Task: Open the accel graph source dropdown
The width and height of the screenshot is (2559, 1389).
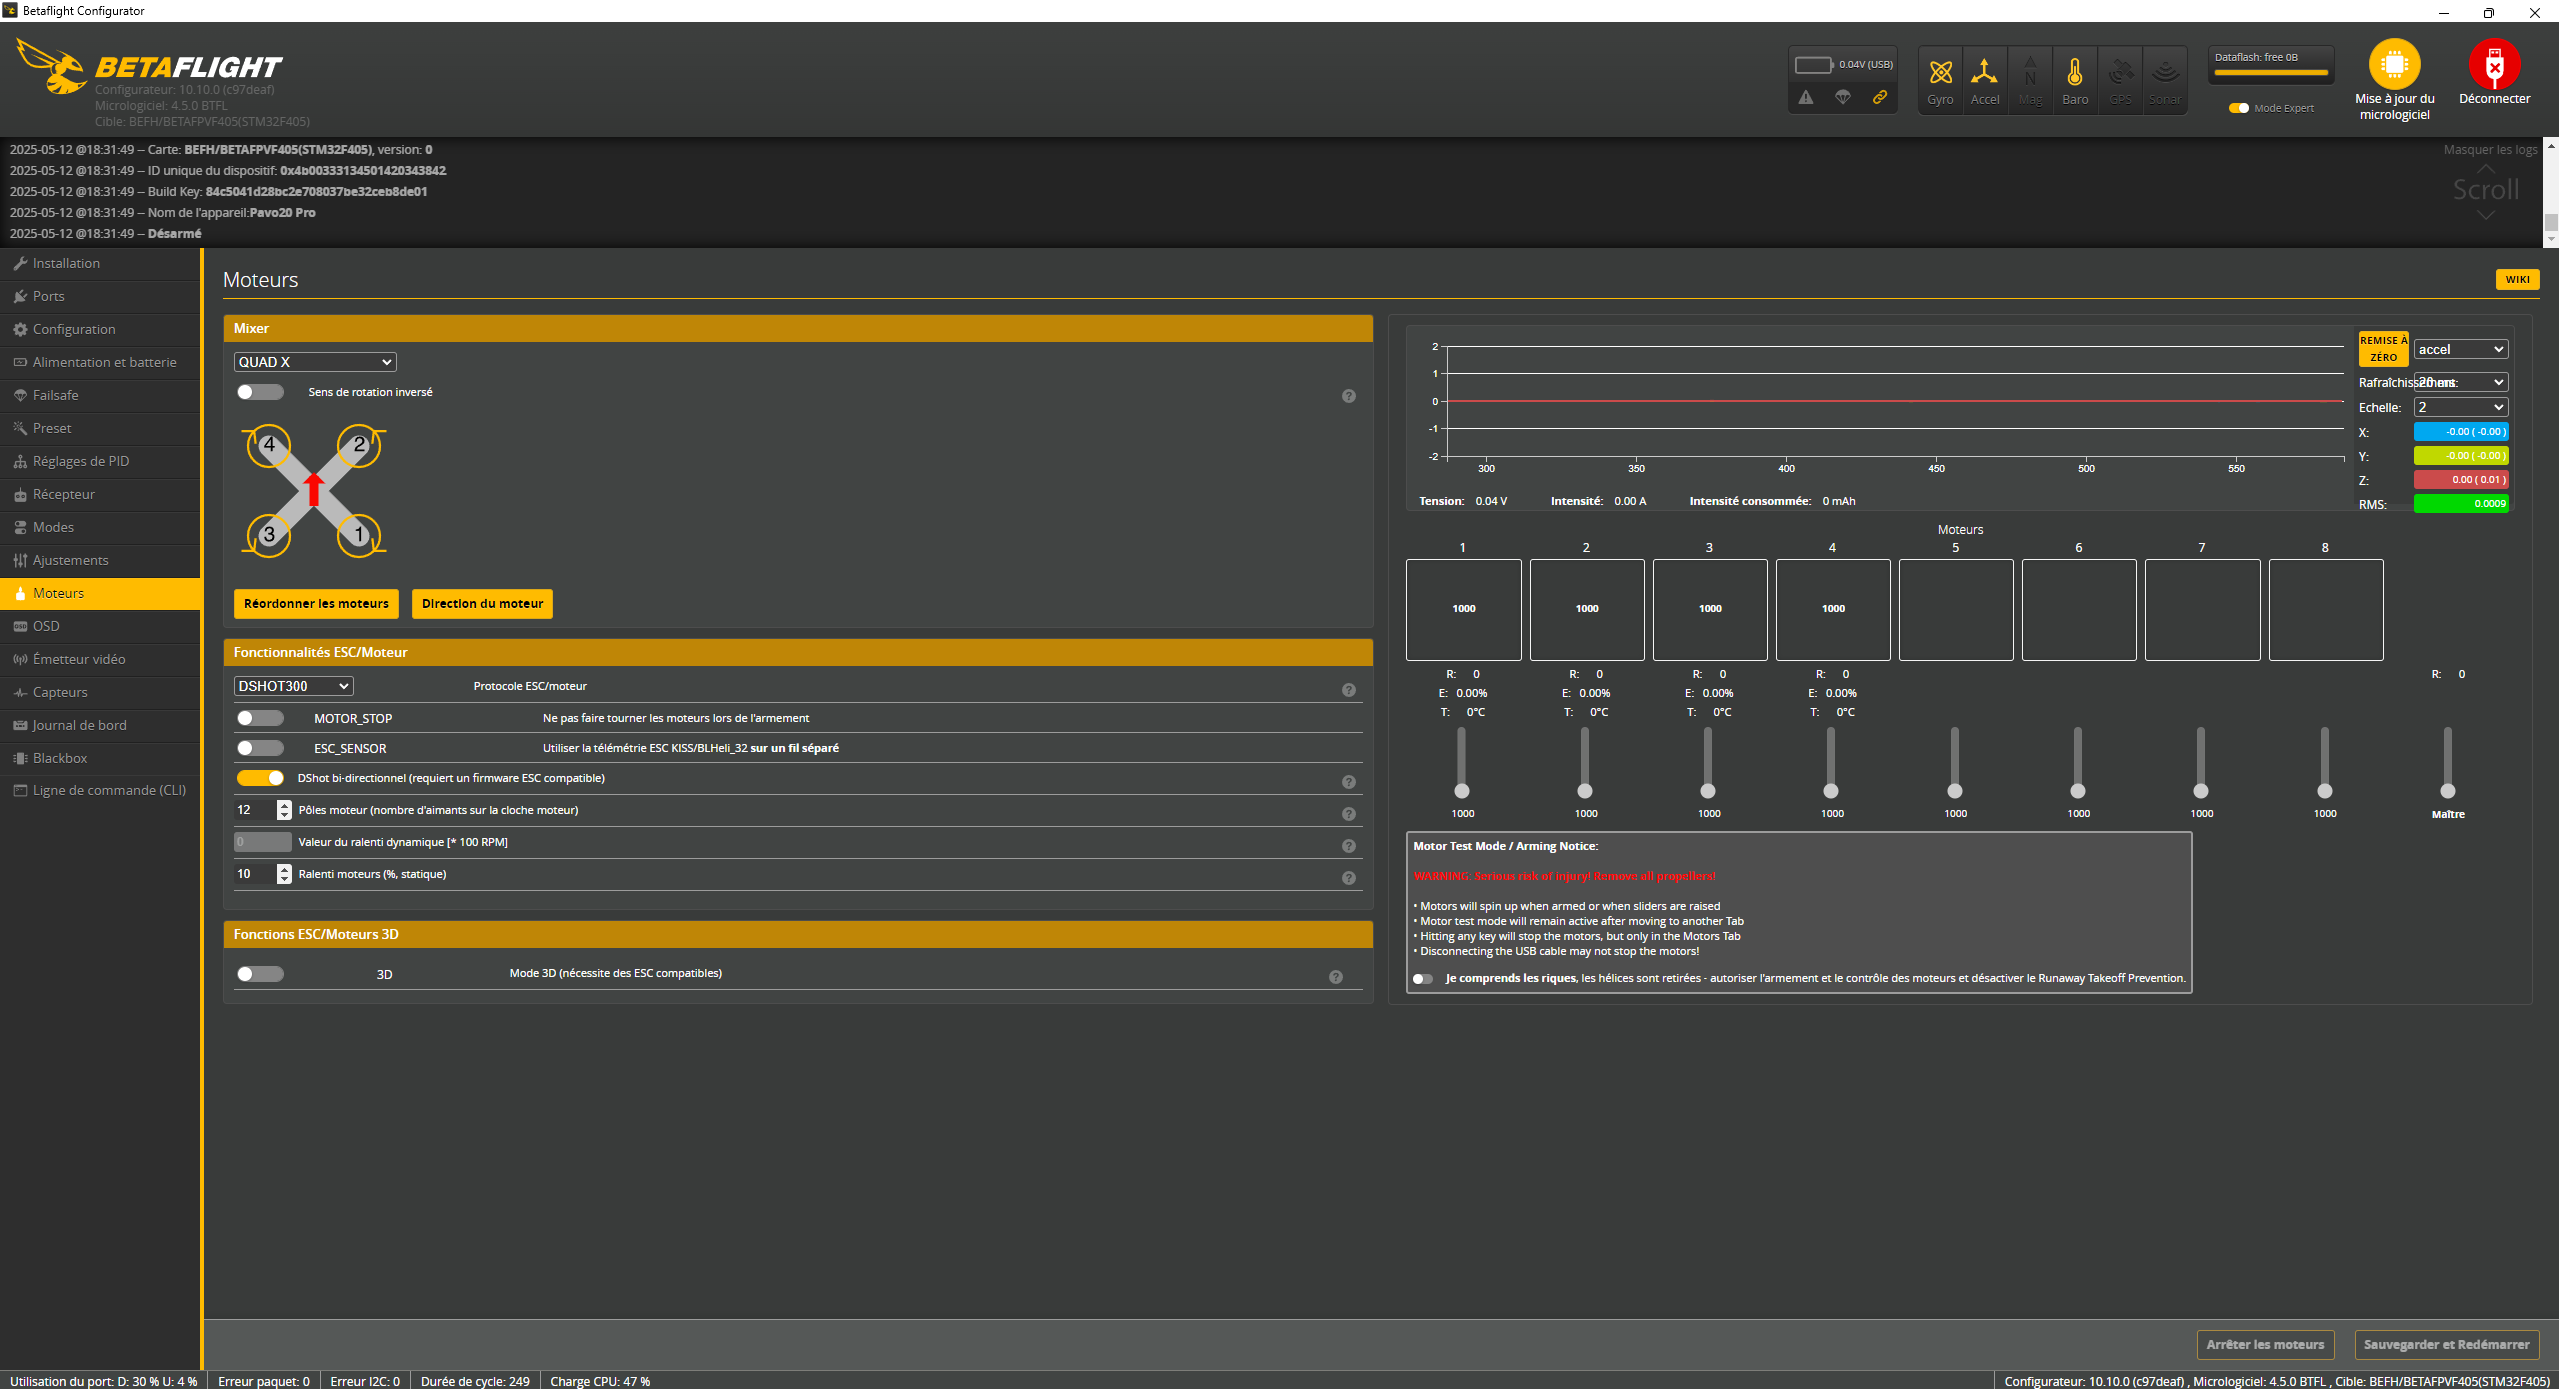Action: click(2460, 349)
